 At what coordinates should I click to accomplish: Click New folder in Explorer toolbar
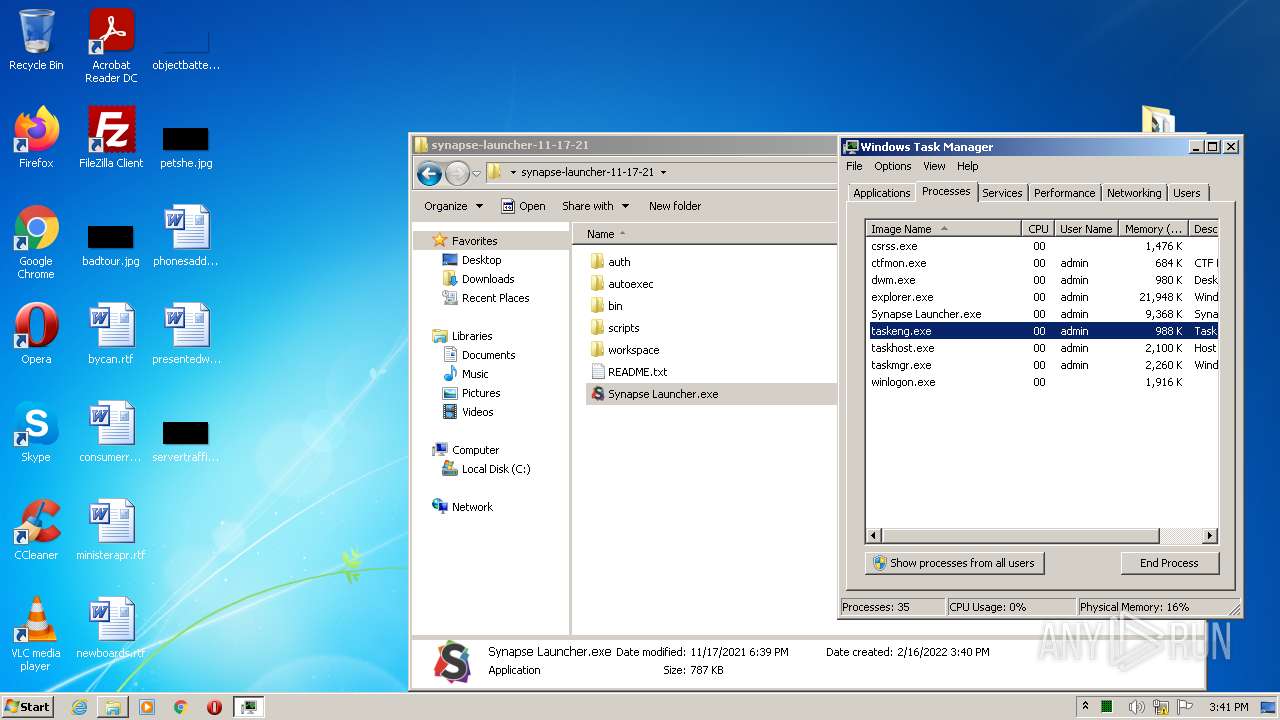[675, 206]
